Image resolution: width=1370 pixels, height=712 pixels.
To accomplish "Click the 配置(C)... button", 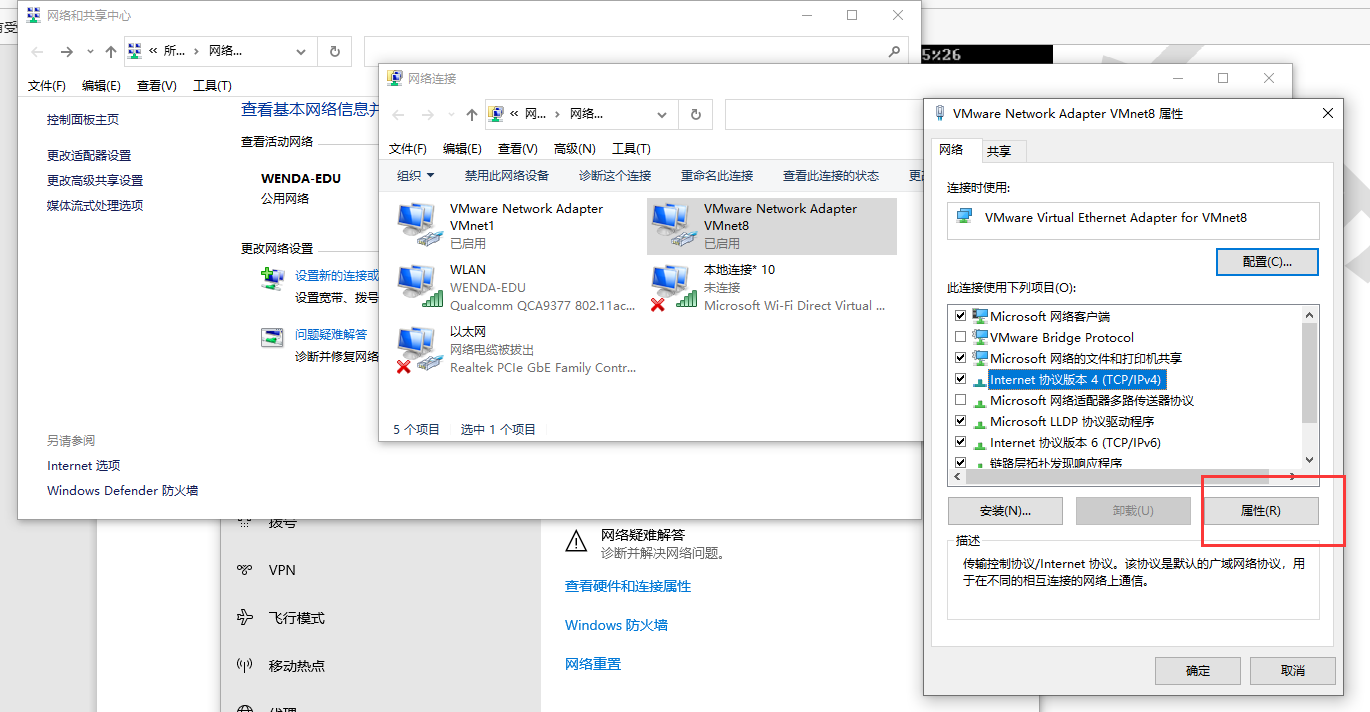I will (x=1267, y=262).
